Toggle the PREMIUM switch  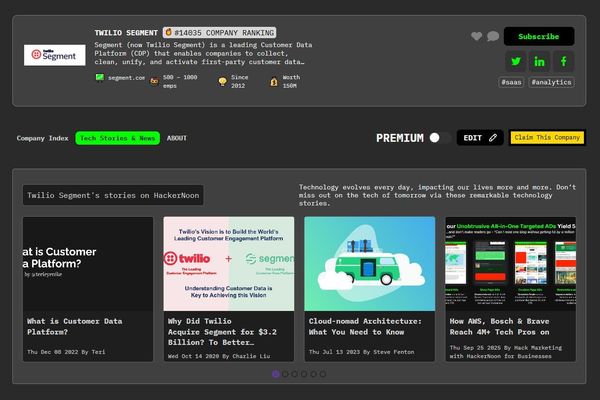pyautogui.click(x=439, y=138)
